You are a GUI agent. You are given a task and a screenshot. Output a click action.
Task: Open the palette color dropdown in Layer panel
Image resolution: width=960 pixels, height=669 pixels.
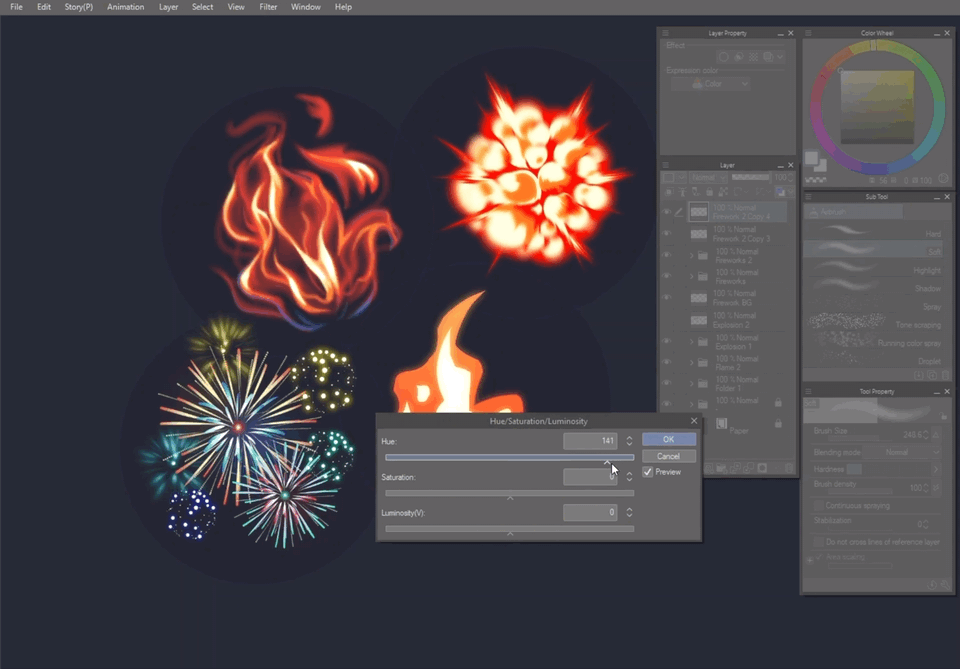click(x=673, y=178)
